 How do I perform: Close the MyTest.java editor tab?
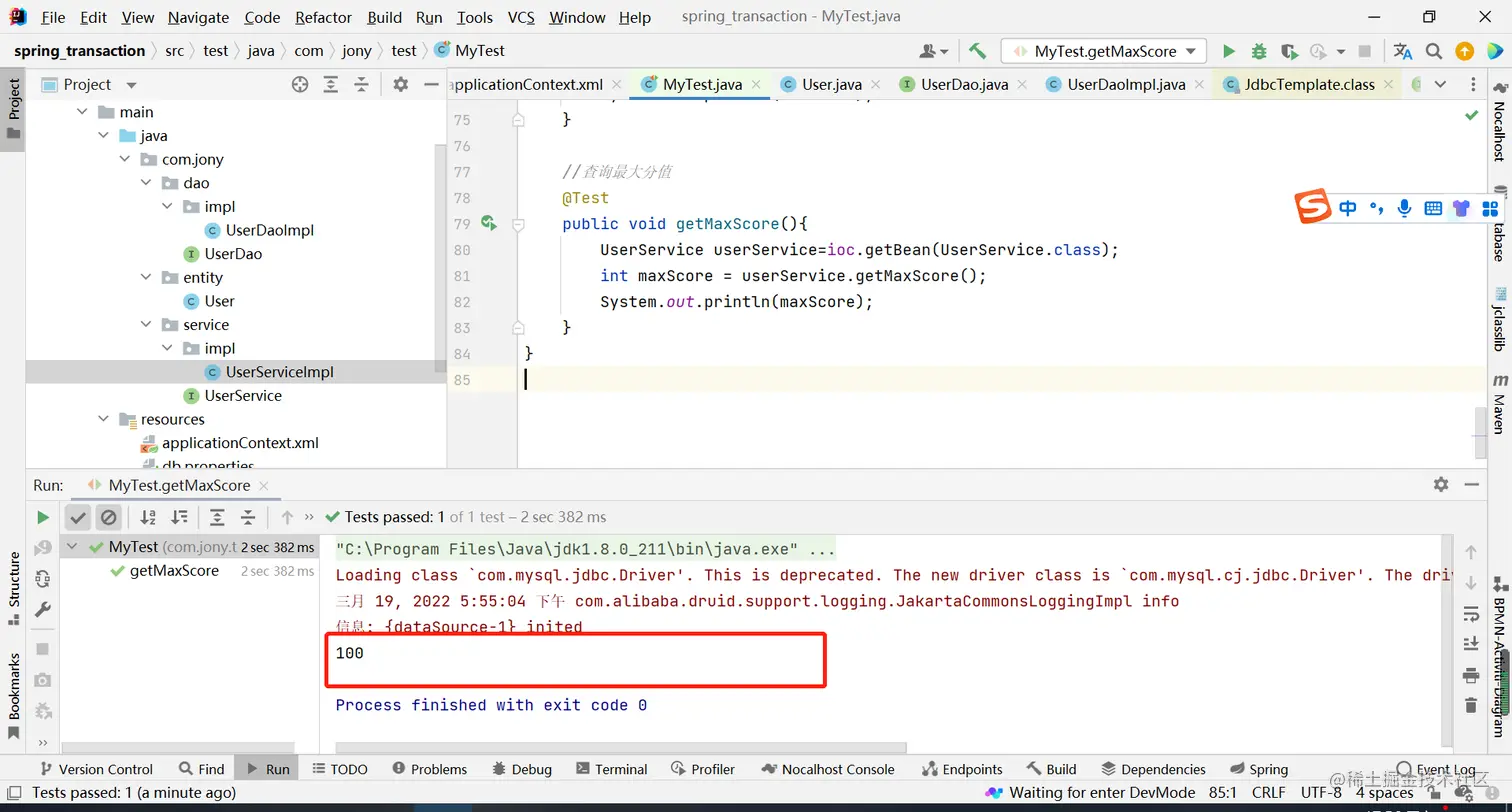(755, 85)
